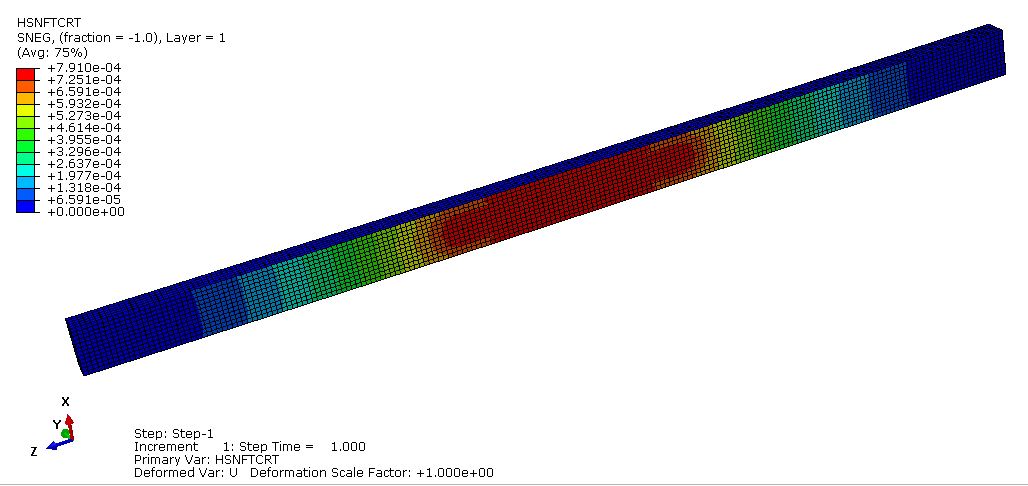Click the legend value +7.251e-04
This screenshot has height=486, width=1028.
coord(85,79)
